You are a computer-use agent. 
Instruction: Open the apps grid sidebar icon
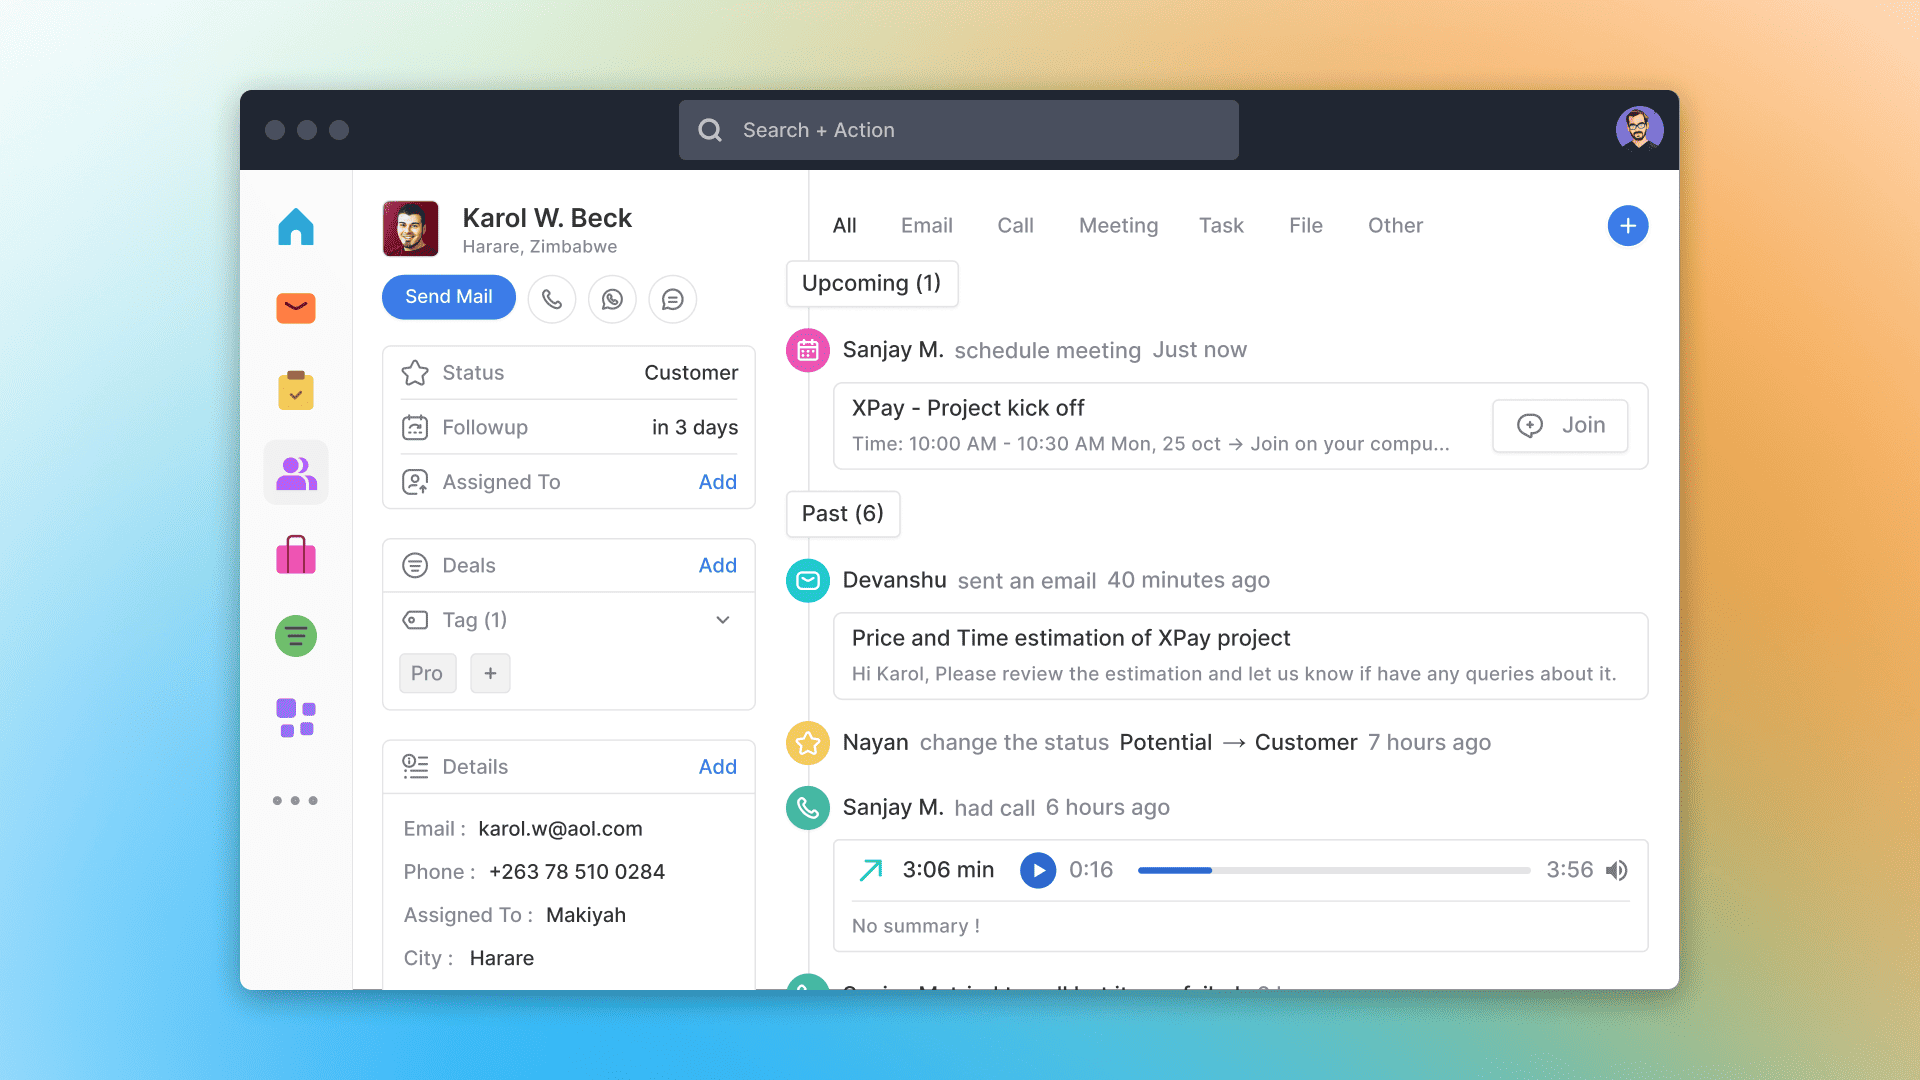[x=296, y=718]
